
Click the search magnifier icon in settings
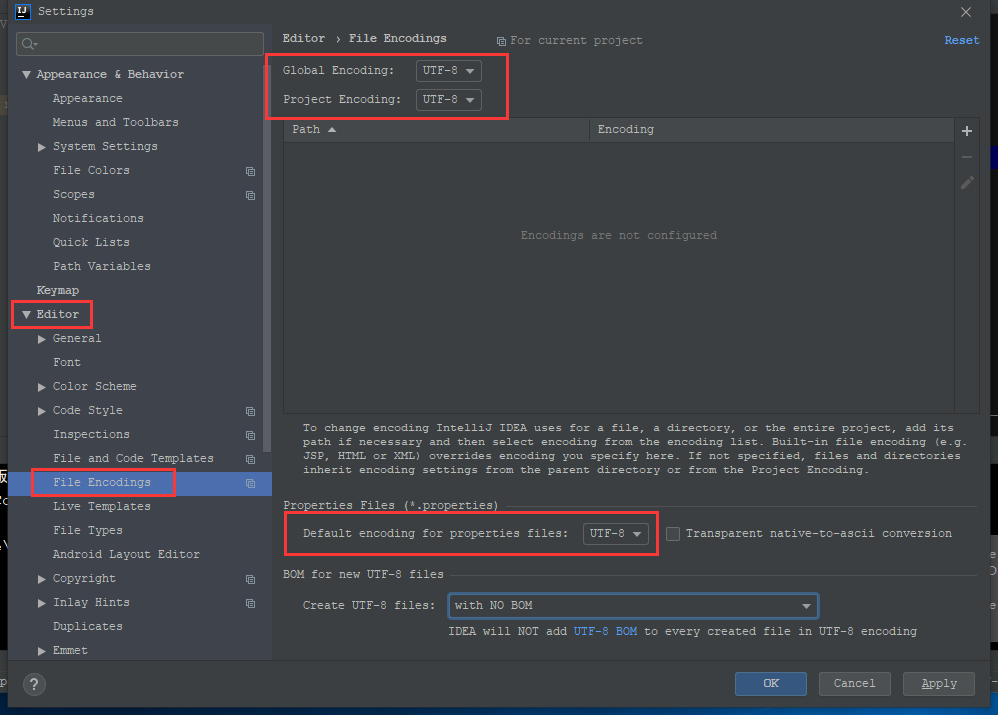29,44
